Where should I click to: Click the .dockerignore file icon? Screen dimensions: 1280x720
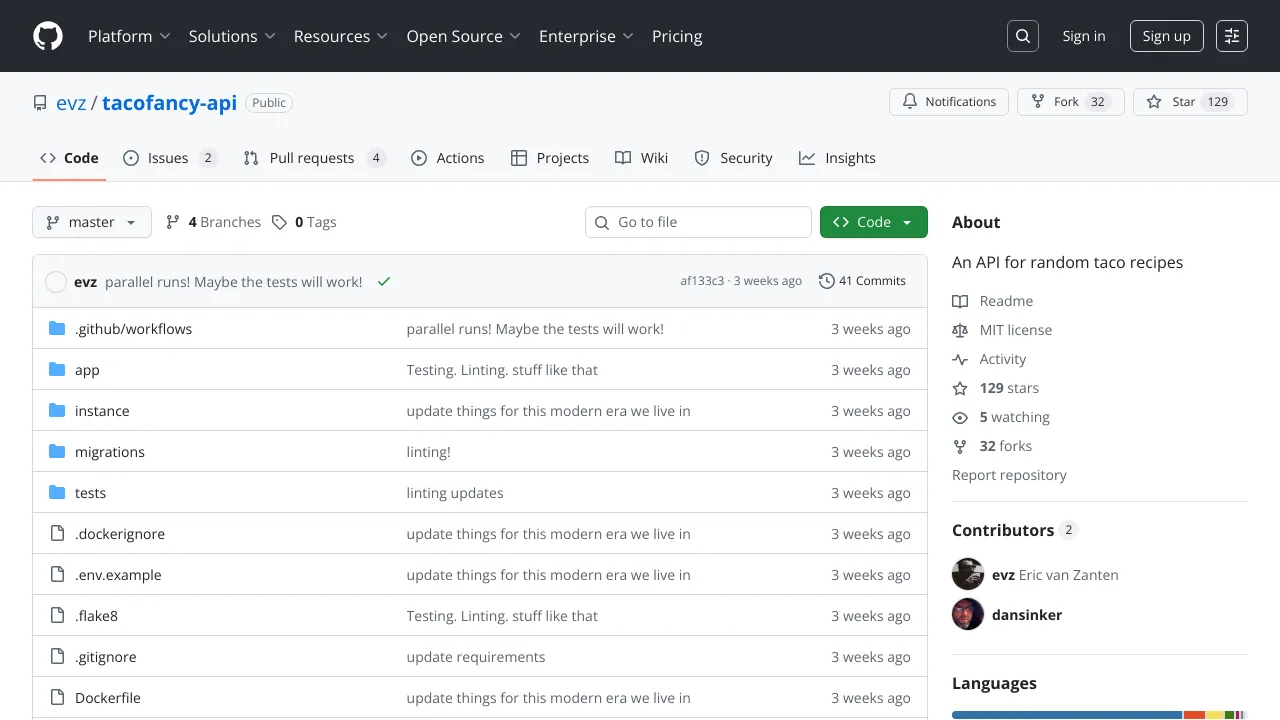click(x=57, y=534)
